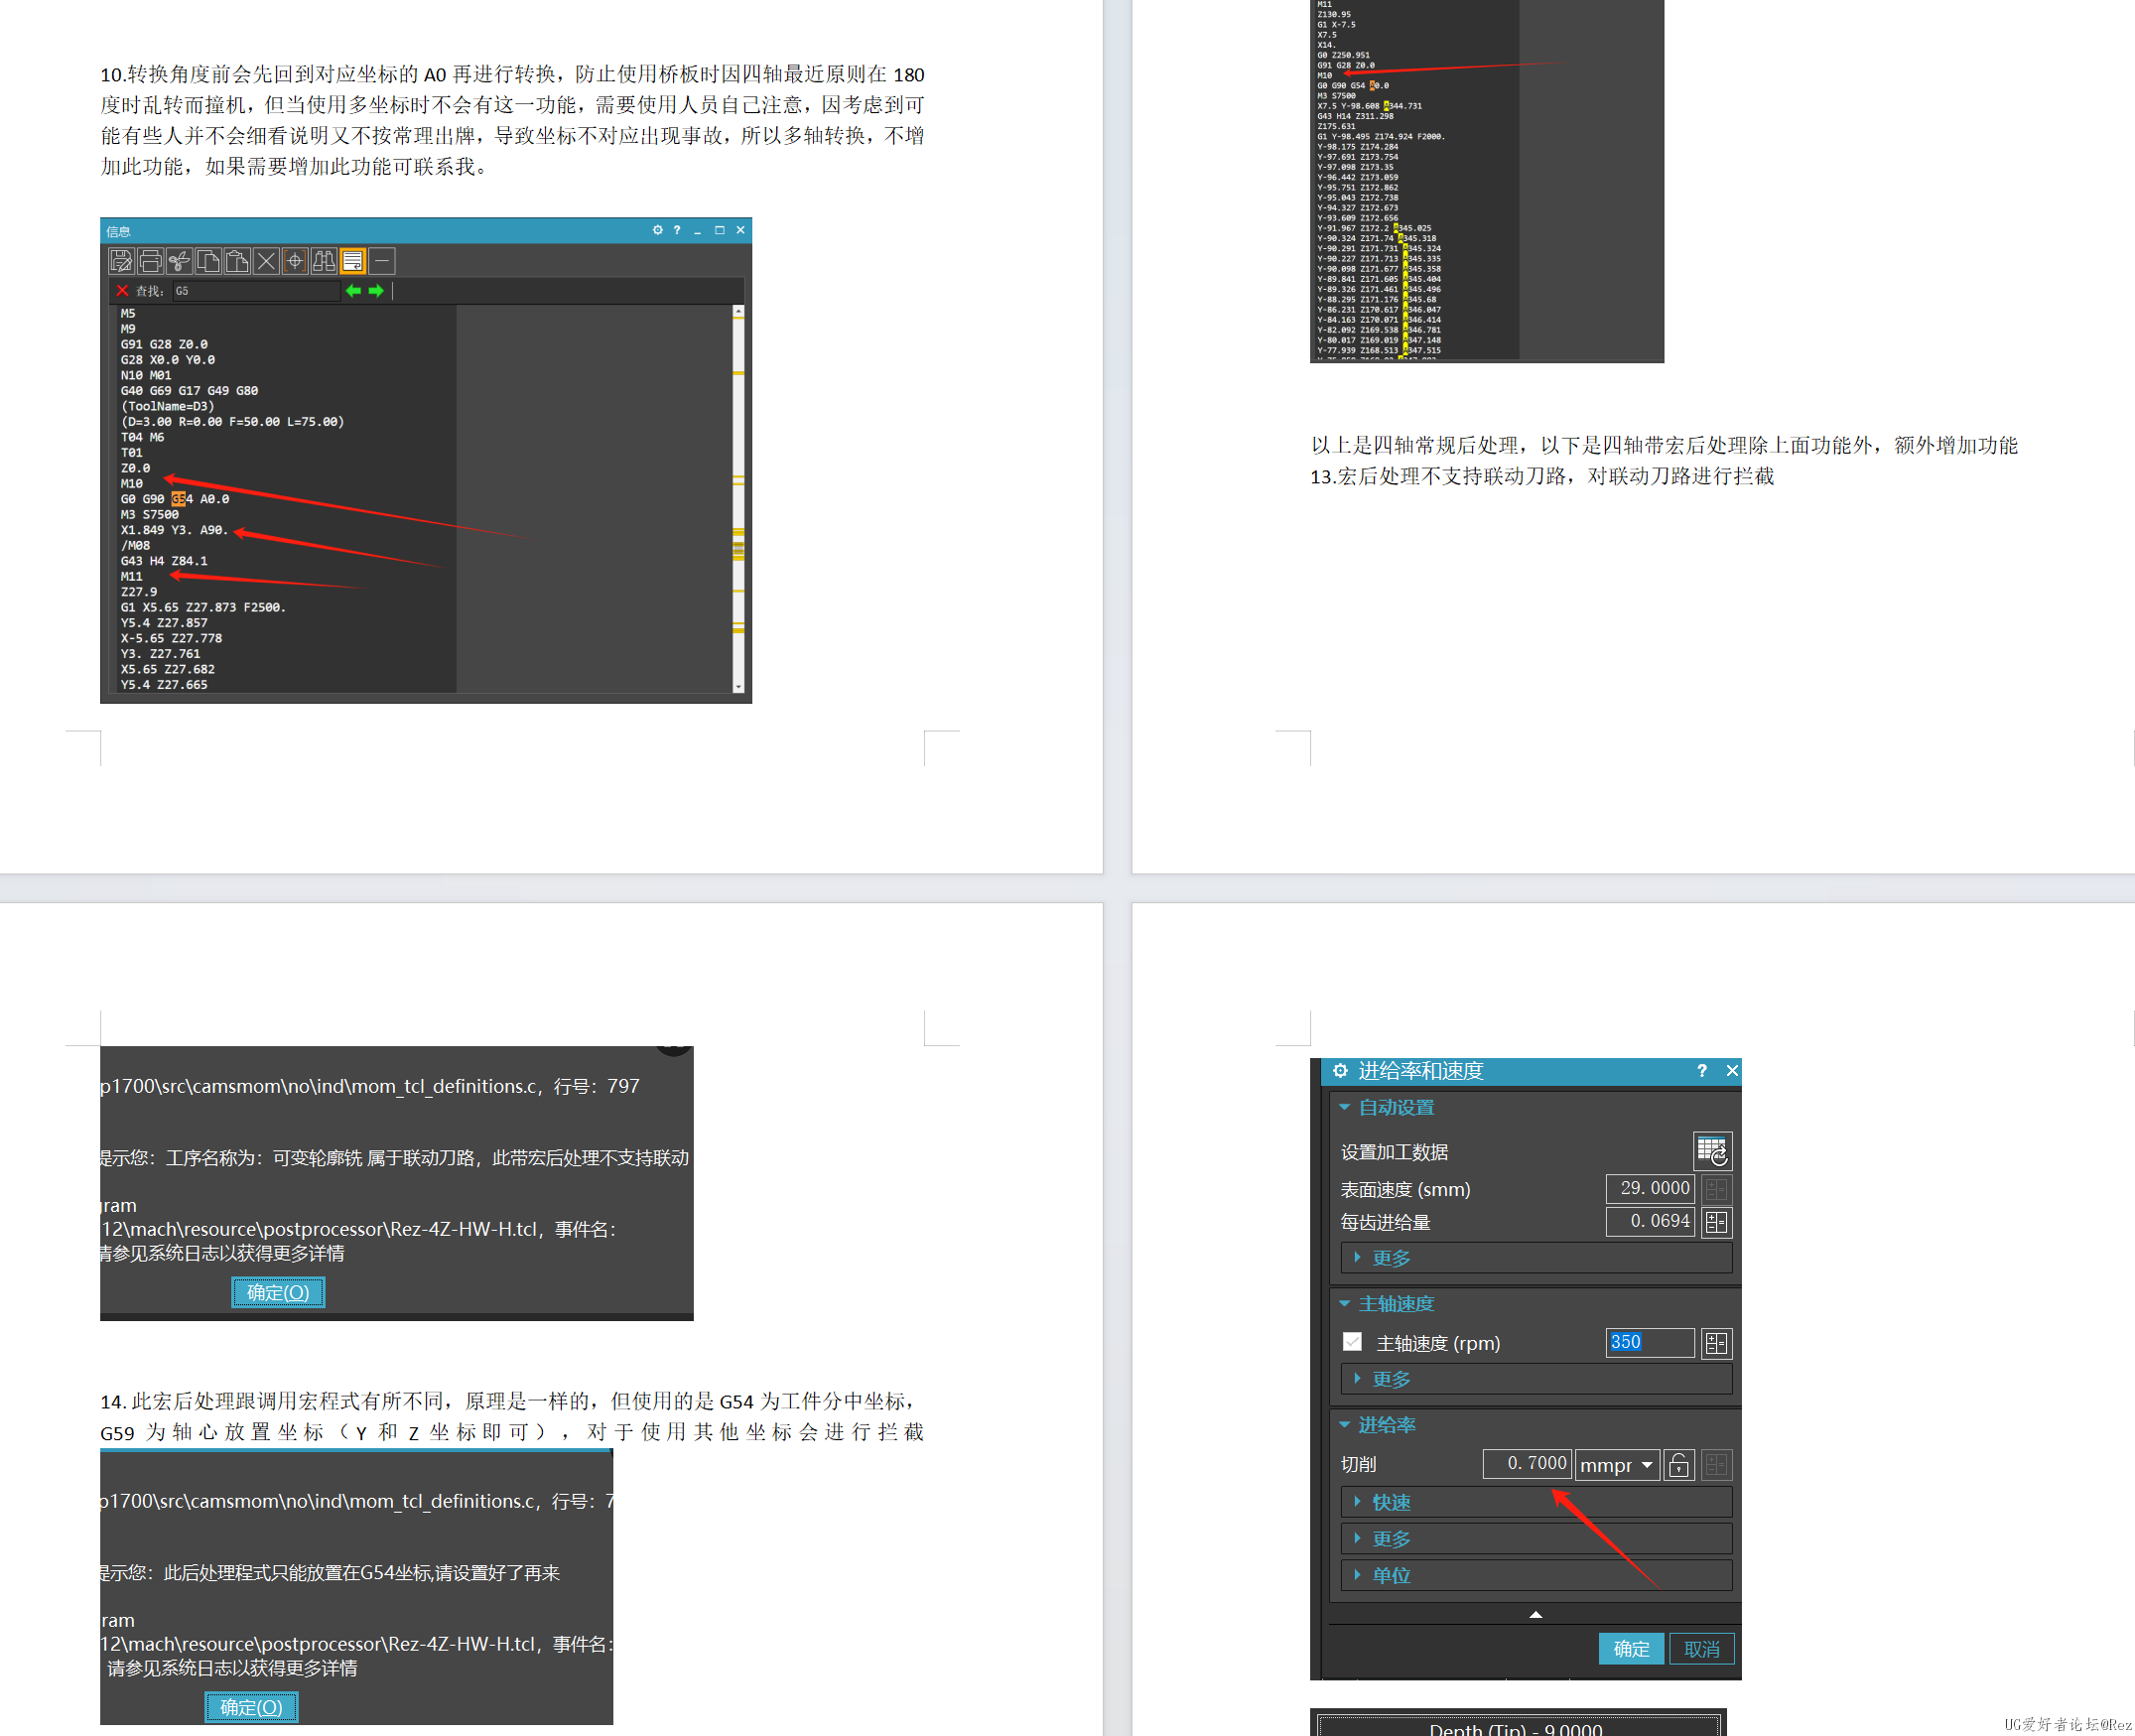Click the G-code listing image at top right
2135x1736 pixels.
click(x=1486, y=181)
